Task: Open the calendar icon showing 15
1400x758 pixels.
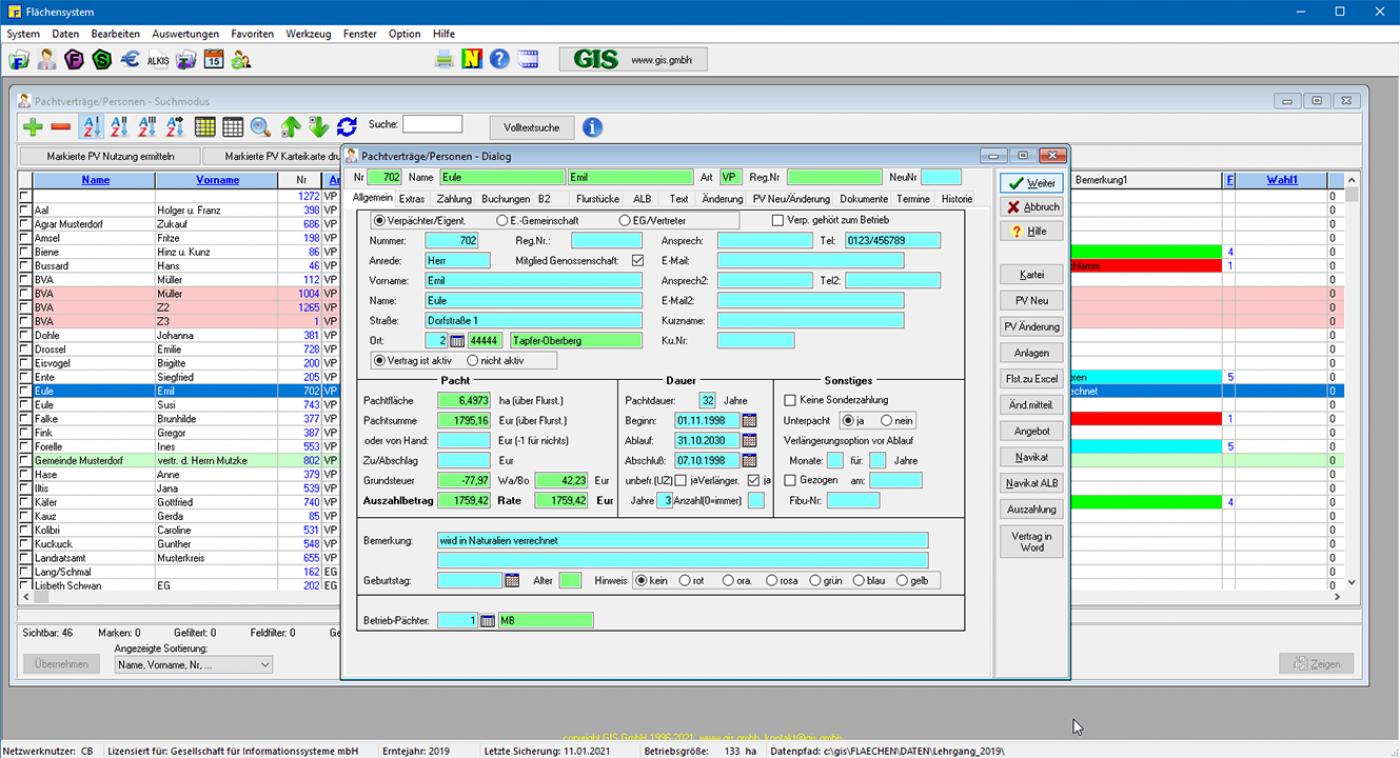Action: [x=213, y=60]
